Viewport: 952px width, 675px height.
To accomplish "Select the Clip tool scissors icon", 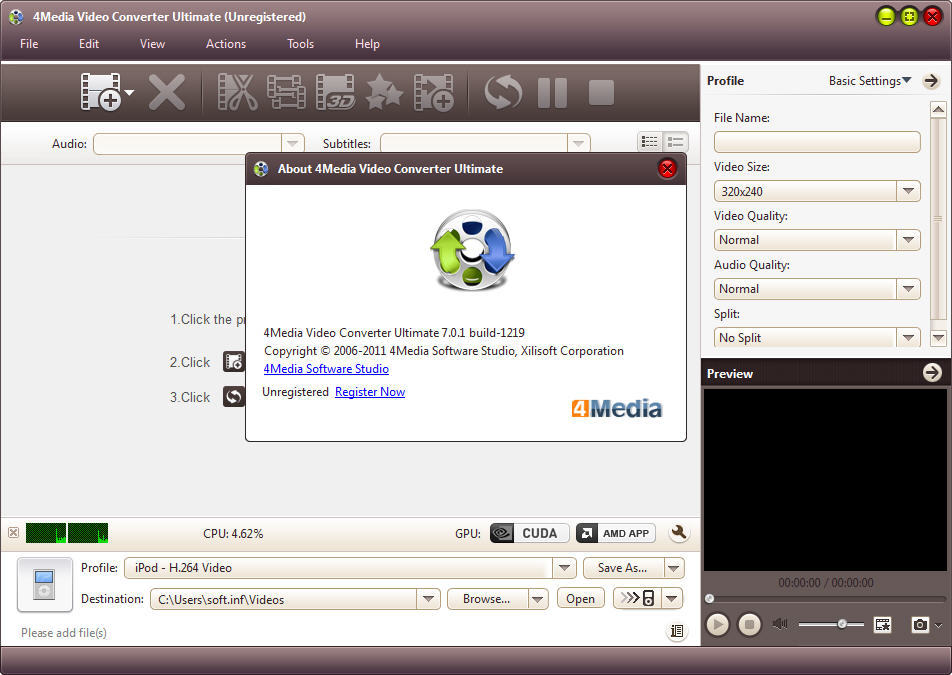I will (235, 92).
